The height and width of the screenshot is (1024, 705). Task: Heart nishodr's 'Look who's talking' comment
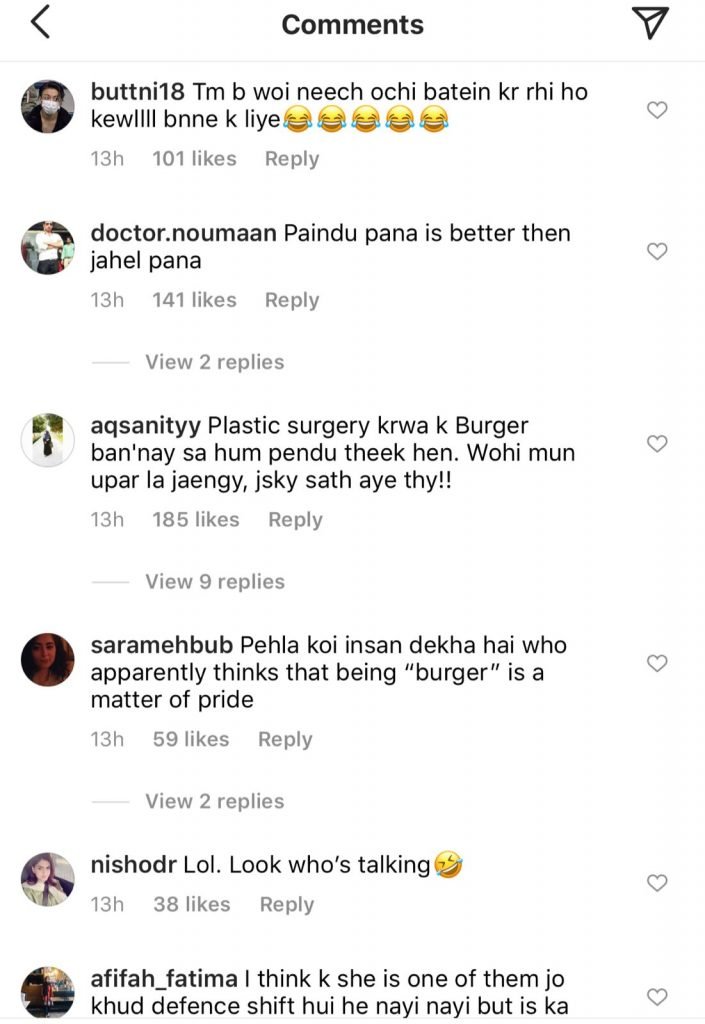(x=657, y=883)
